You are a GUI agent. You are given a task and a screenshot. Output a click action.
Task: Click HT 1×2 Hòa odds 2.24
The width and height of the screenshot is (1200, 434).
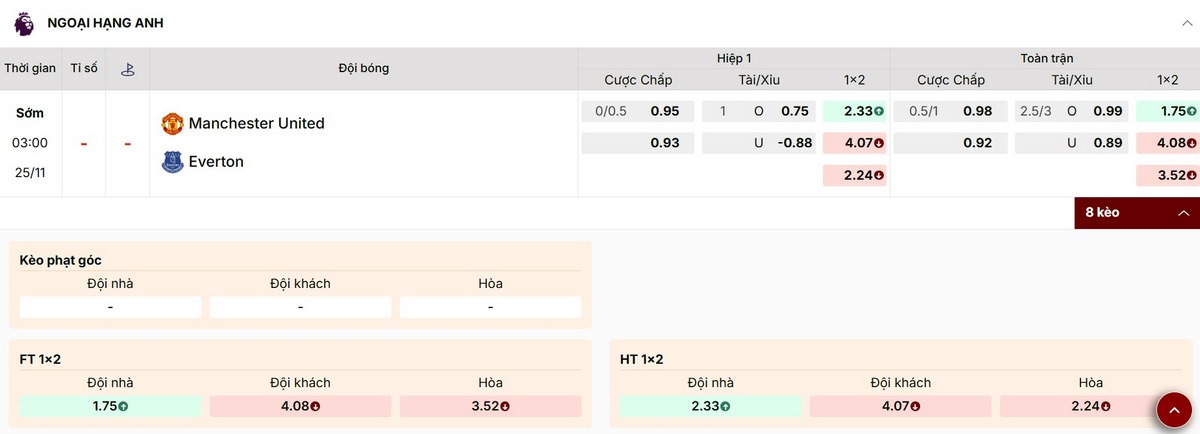click(x=1090, y=406)
